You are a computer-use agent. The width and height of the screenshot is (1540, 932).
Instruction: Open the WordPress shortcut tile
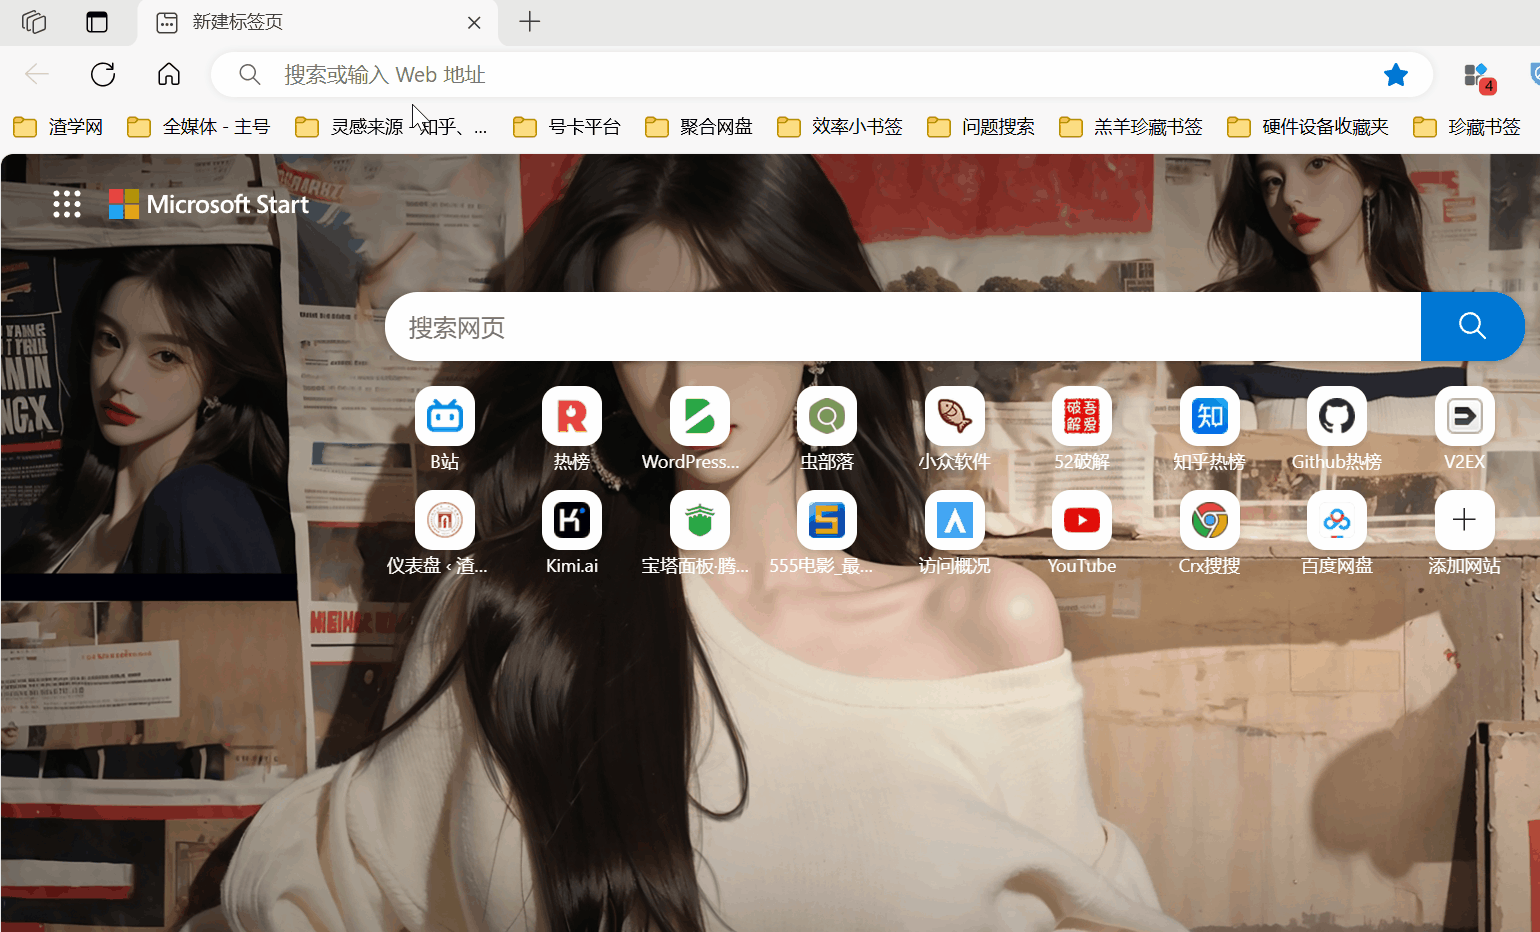coord(699,417)
